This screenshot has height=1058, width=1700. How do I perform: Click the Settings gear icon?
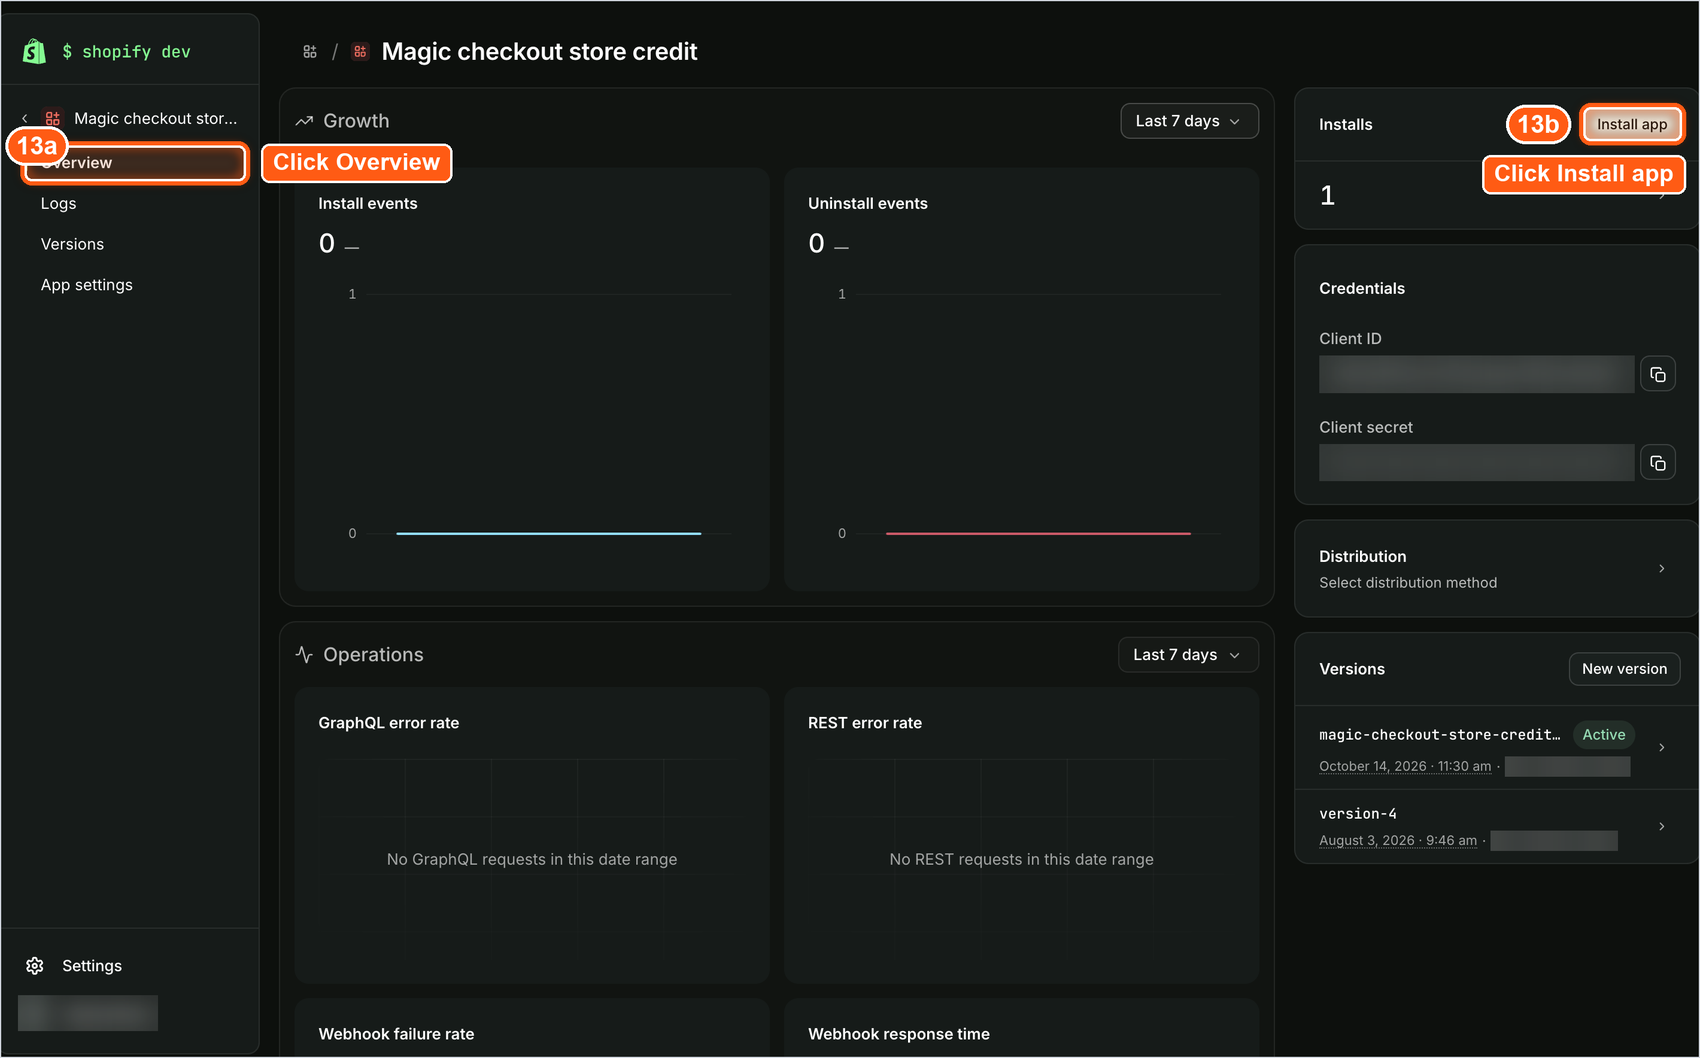35,965
